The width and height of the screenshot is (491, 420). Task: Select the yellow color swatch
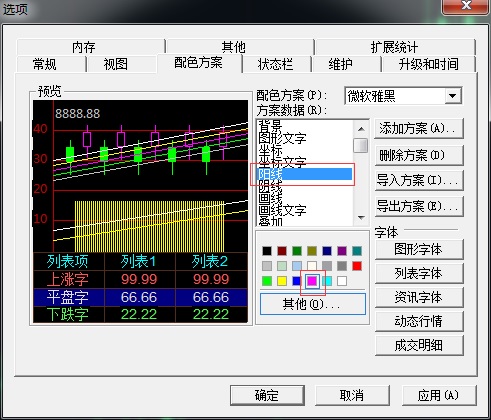(282, 281)
